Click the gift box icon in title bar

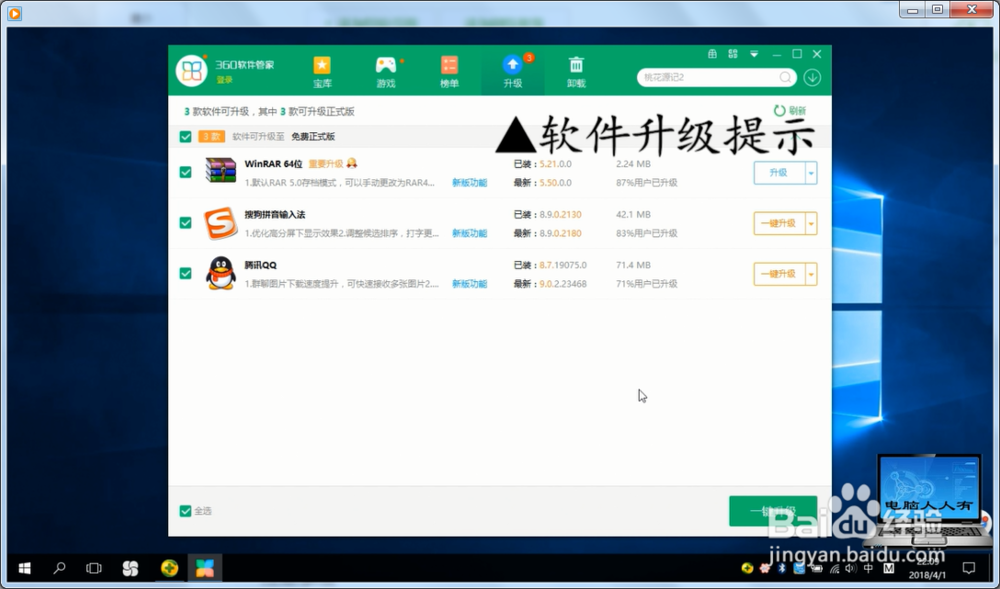pyautogui.click(x=712, y=54)
